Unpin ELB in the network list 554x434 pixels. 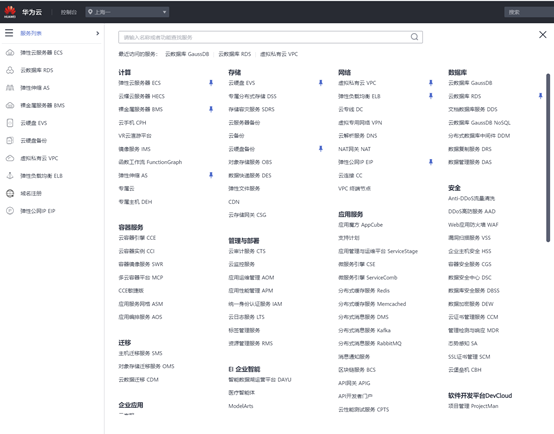point(431,96)
